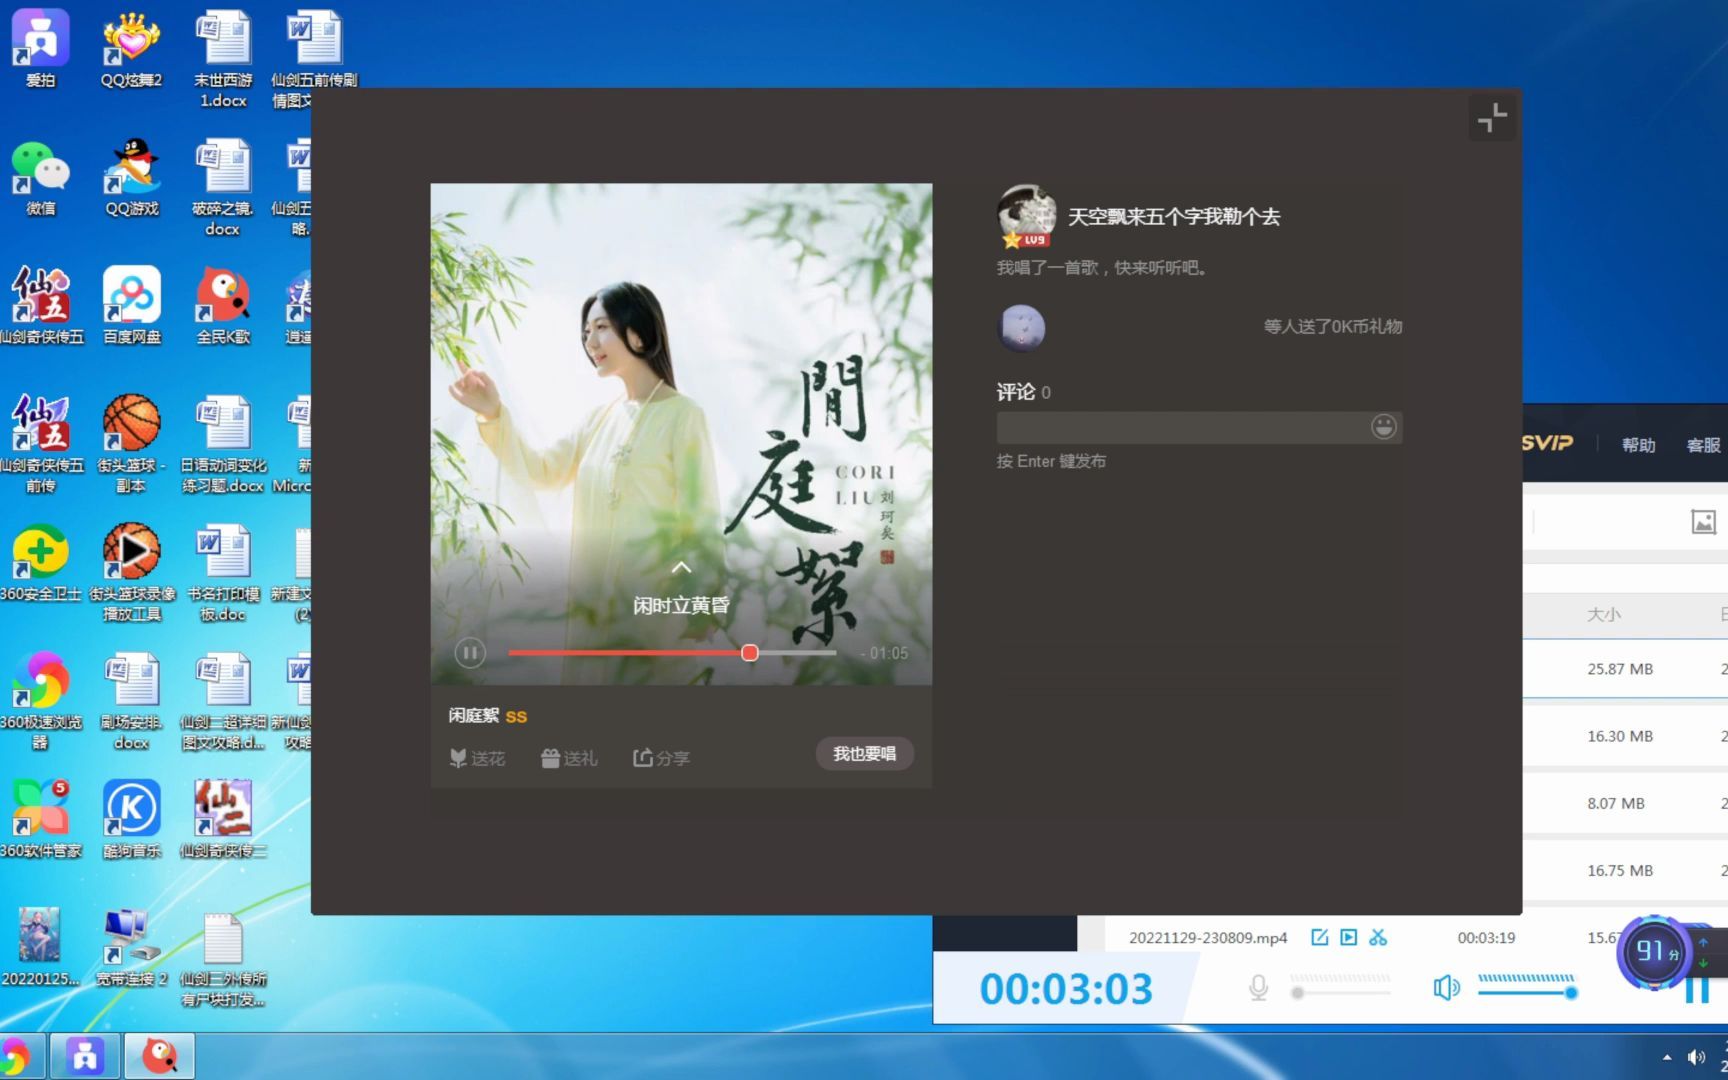1728x1080 pixels.
Task: Send a gift with the 送礼 button
Action: (569, 758)
